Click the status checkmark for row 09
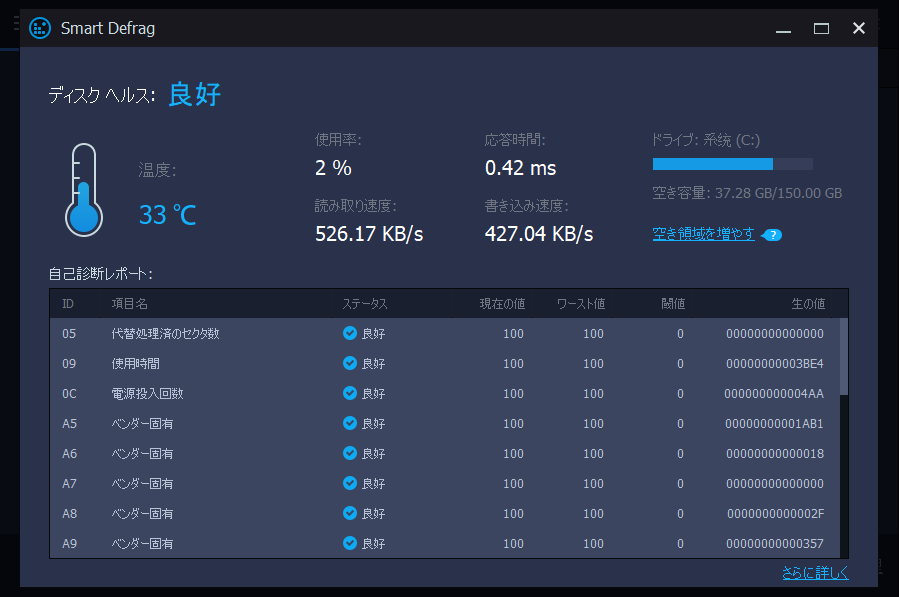The width and height of the screenshot is (899, 597). [x=350, y=363]
